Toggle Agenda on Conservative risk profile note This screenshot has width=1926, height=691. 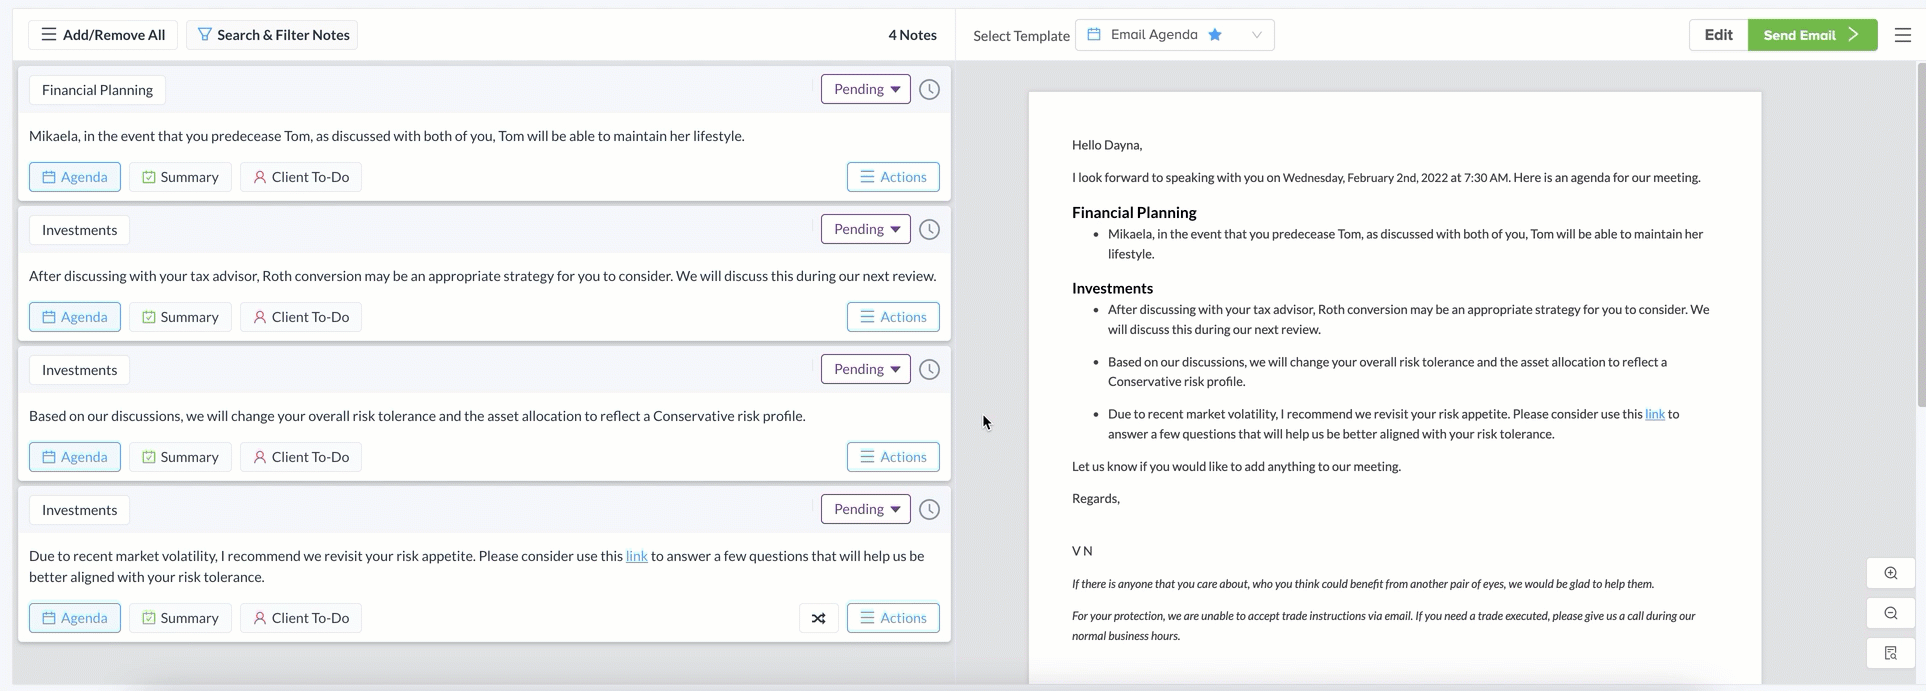tap(75, 457)
